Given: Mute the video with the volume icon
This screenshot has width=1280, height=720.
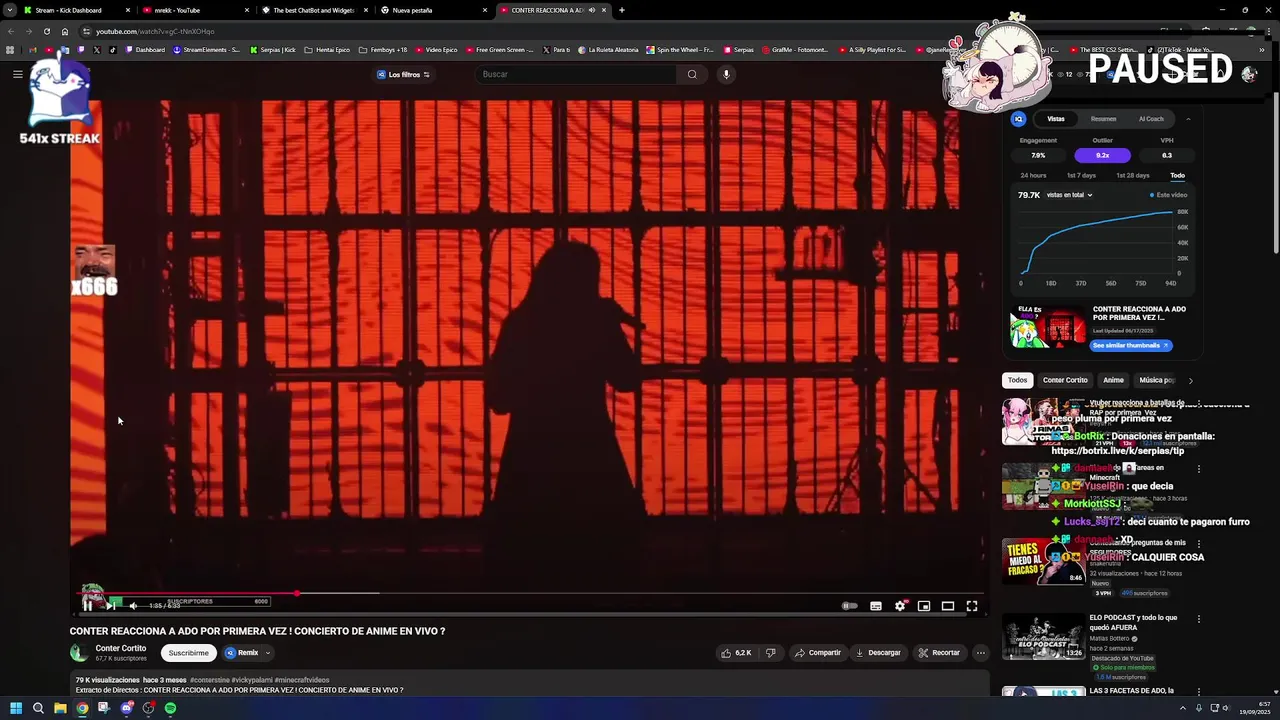Looking at the screenshot, I should coord(133,605).
